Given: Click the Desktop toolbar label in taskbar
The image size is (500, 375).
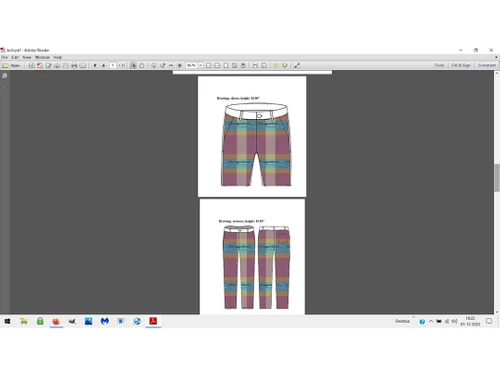Looking at the screenshot, I should click(402, 321).
